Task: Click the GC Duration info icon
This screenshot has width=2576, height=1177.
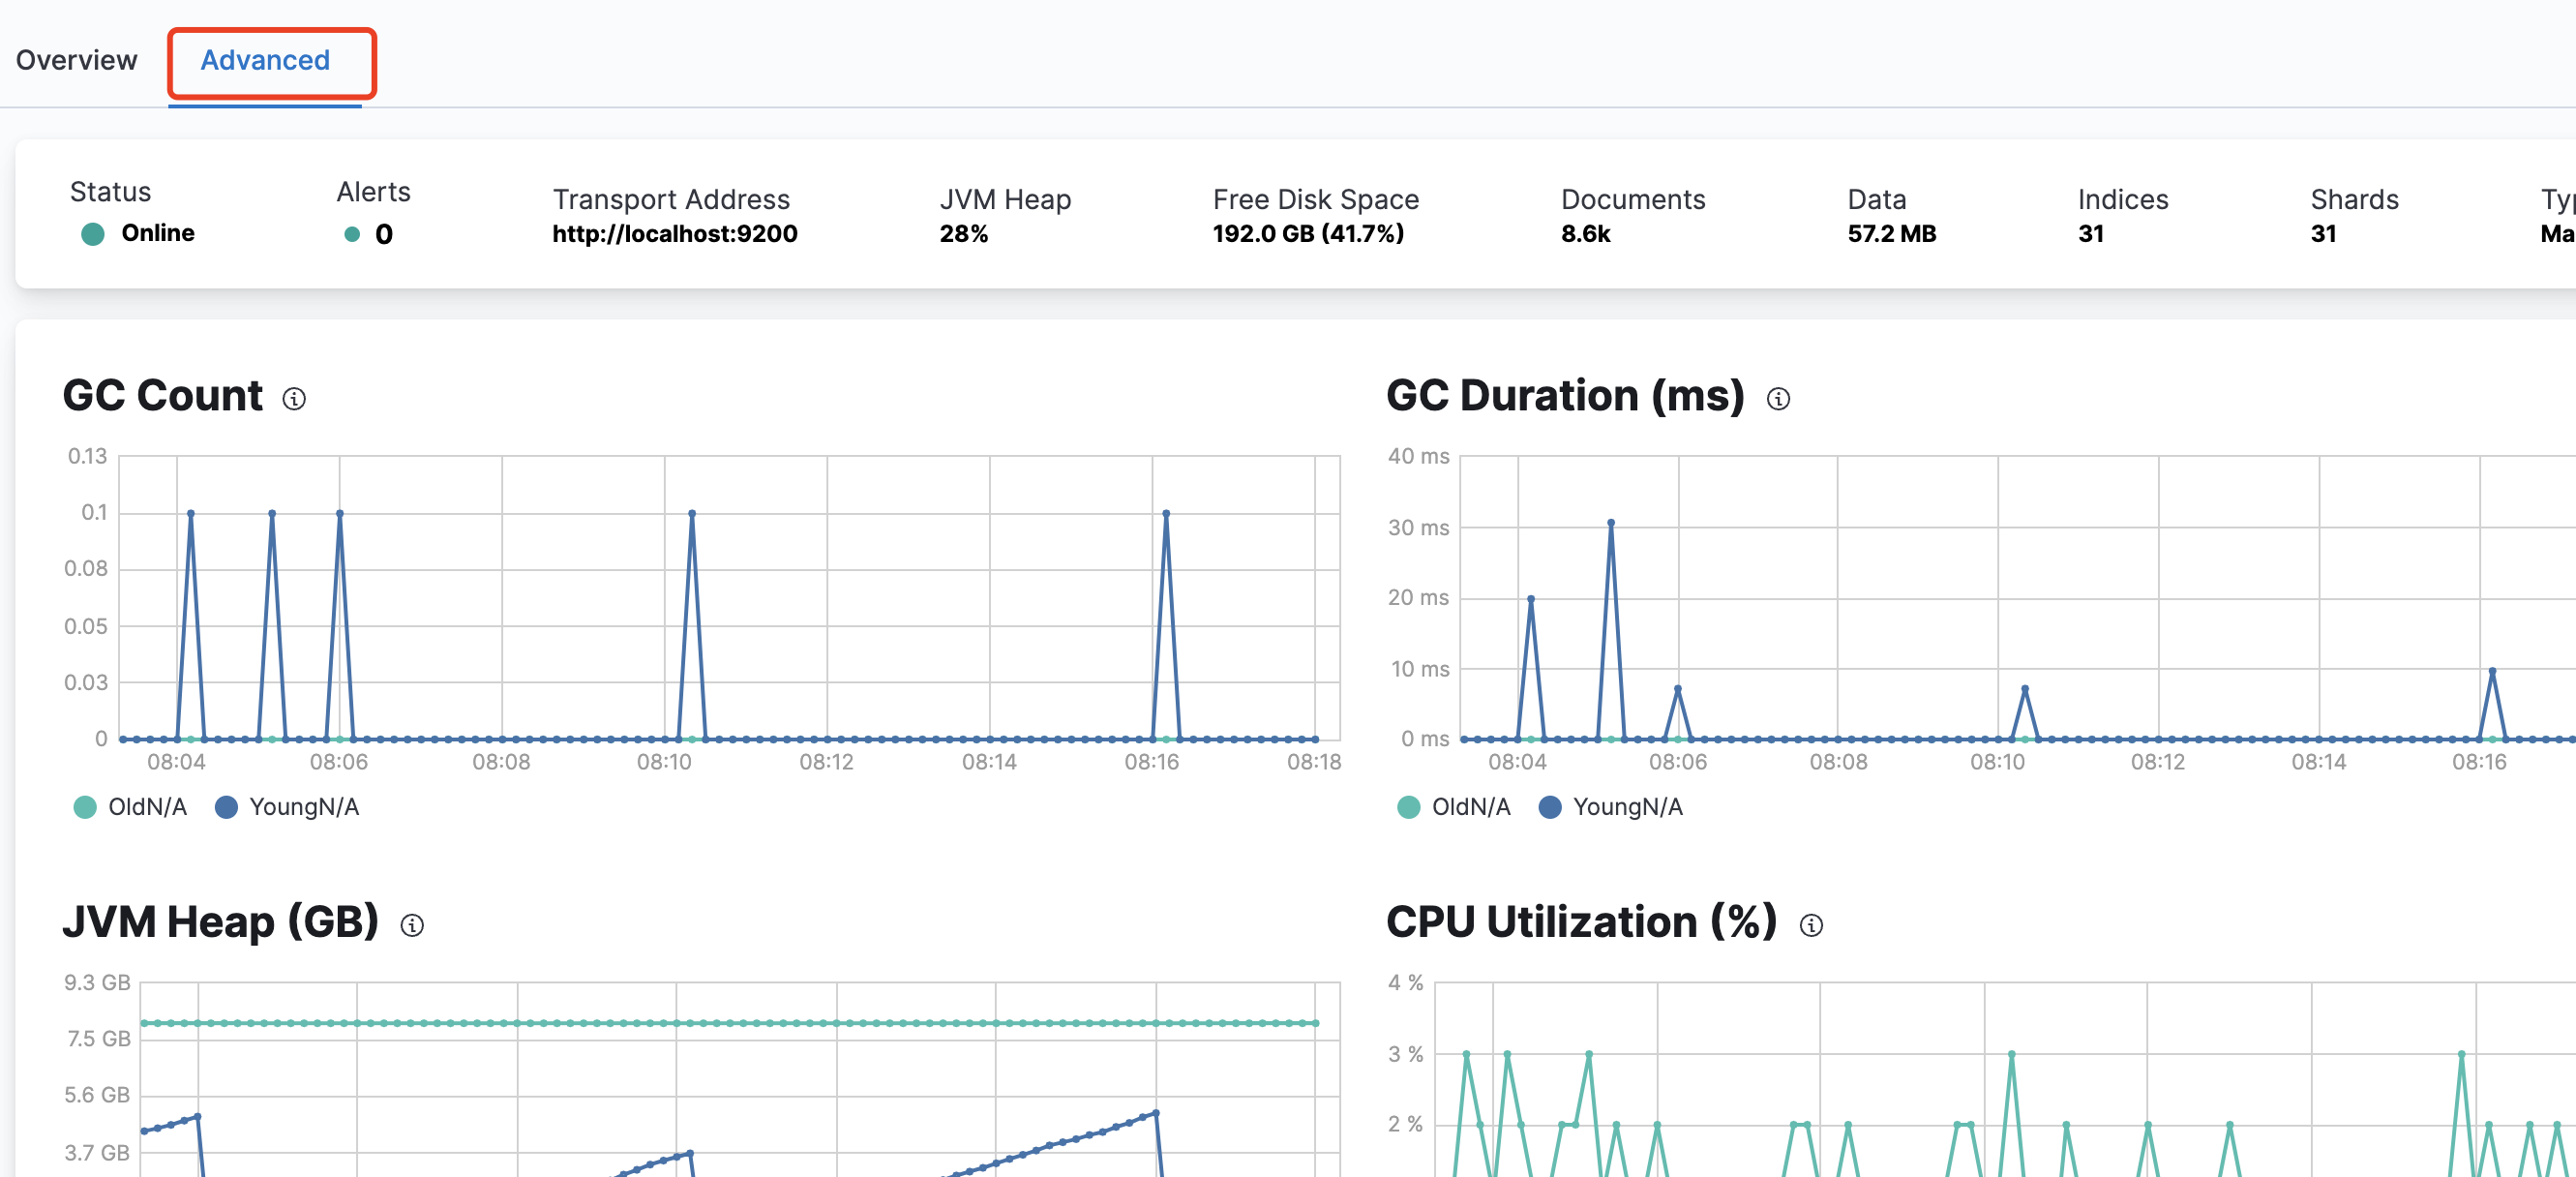Action: (x=1778, y=399)
